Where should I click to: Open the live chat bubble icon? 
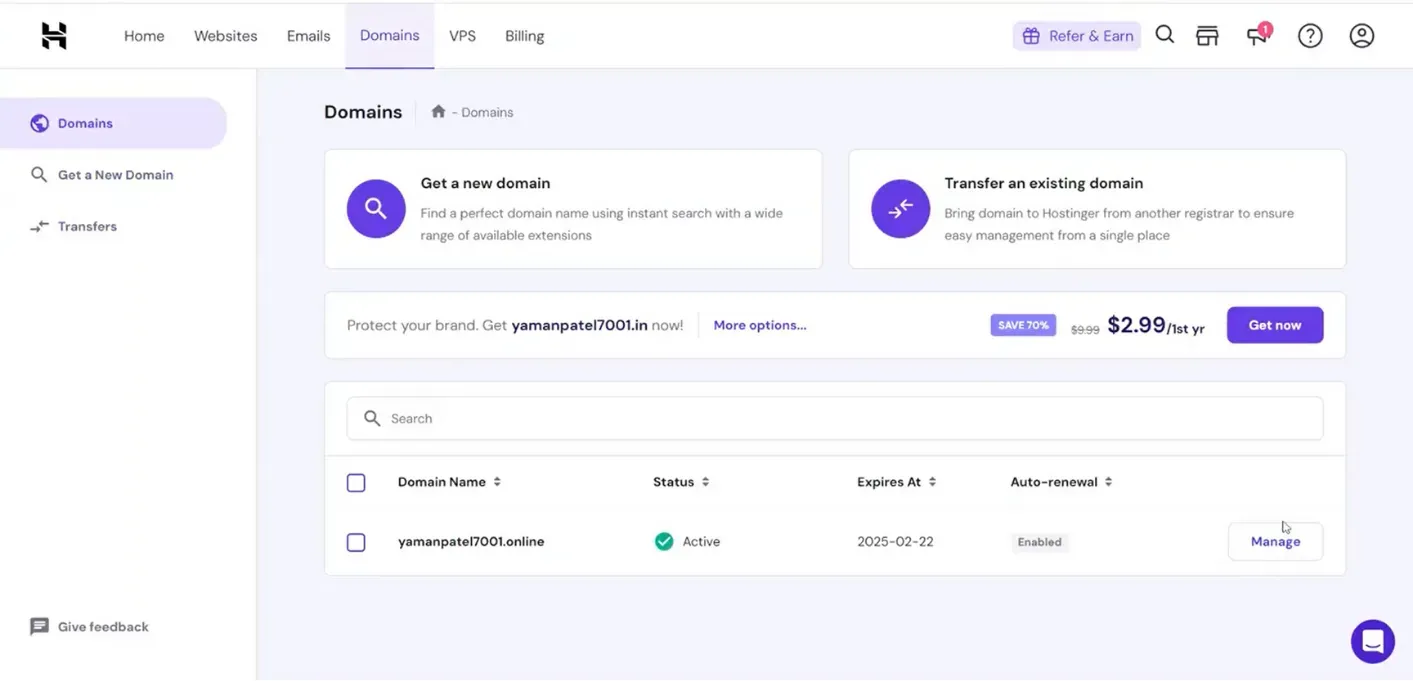(1373, 641)
